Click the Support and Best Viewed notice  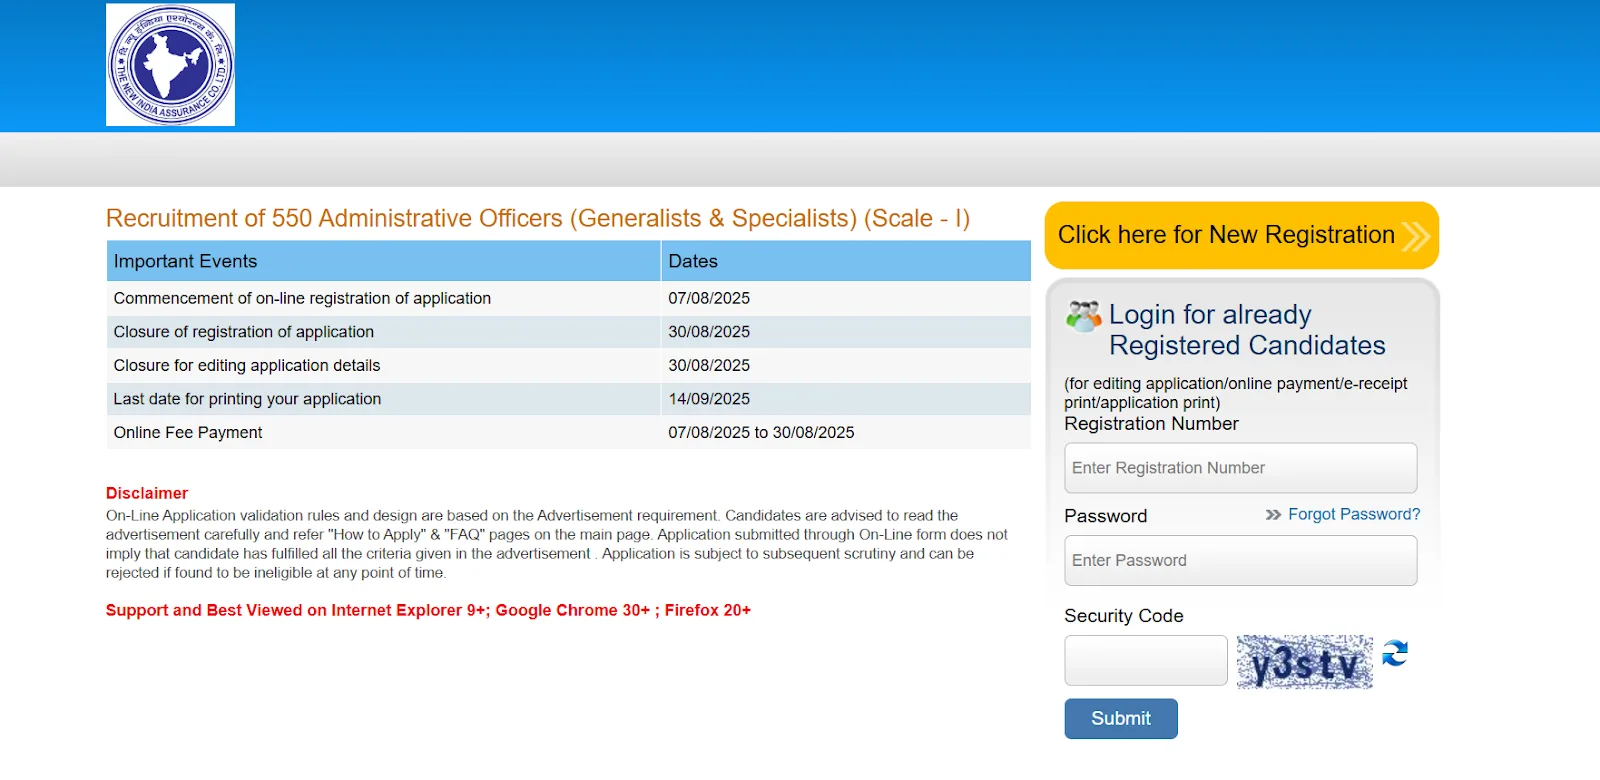pyautogui.click(x=428, y=610)
